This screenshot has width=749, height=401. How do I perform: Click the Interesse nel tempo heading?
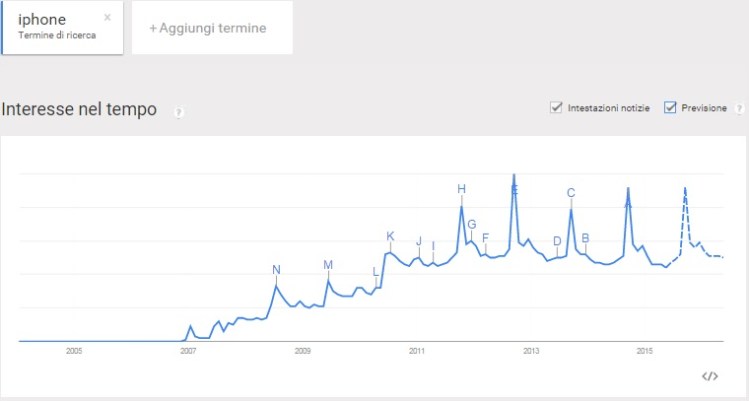[80, 110]
